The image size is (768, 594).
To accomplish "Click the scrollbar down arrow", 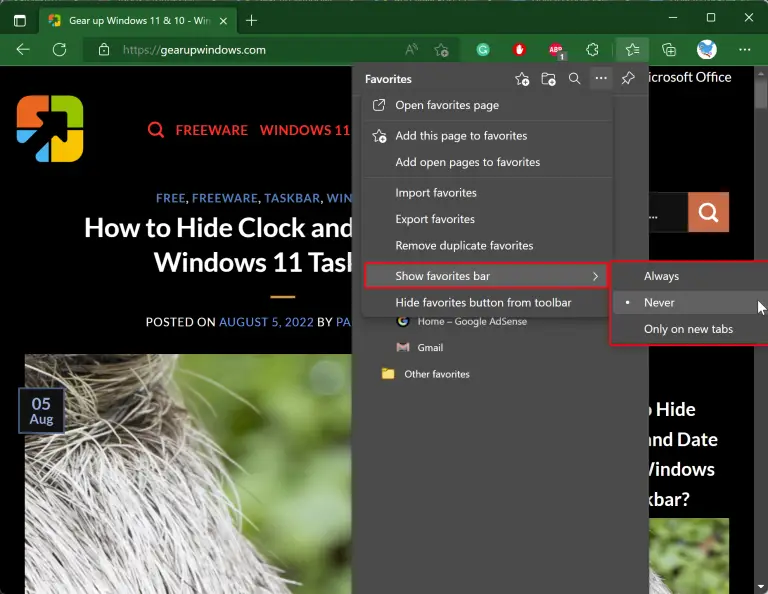I will coord(761,587).
